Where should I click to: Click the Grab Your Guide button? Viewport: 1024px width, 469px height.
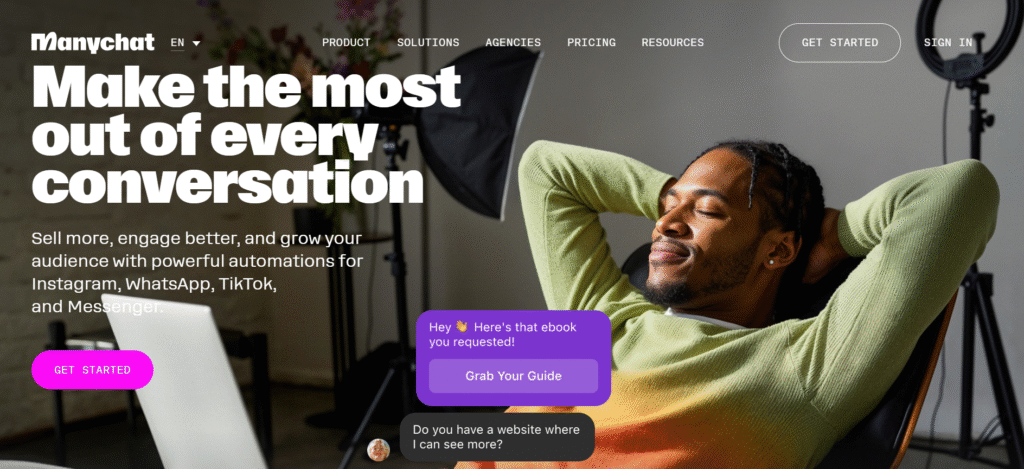(513, 376)
